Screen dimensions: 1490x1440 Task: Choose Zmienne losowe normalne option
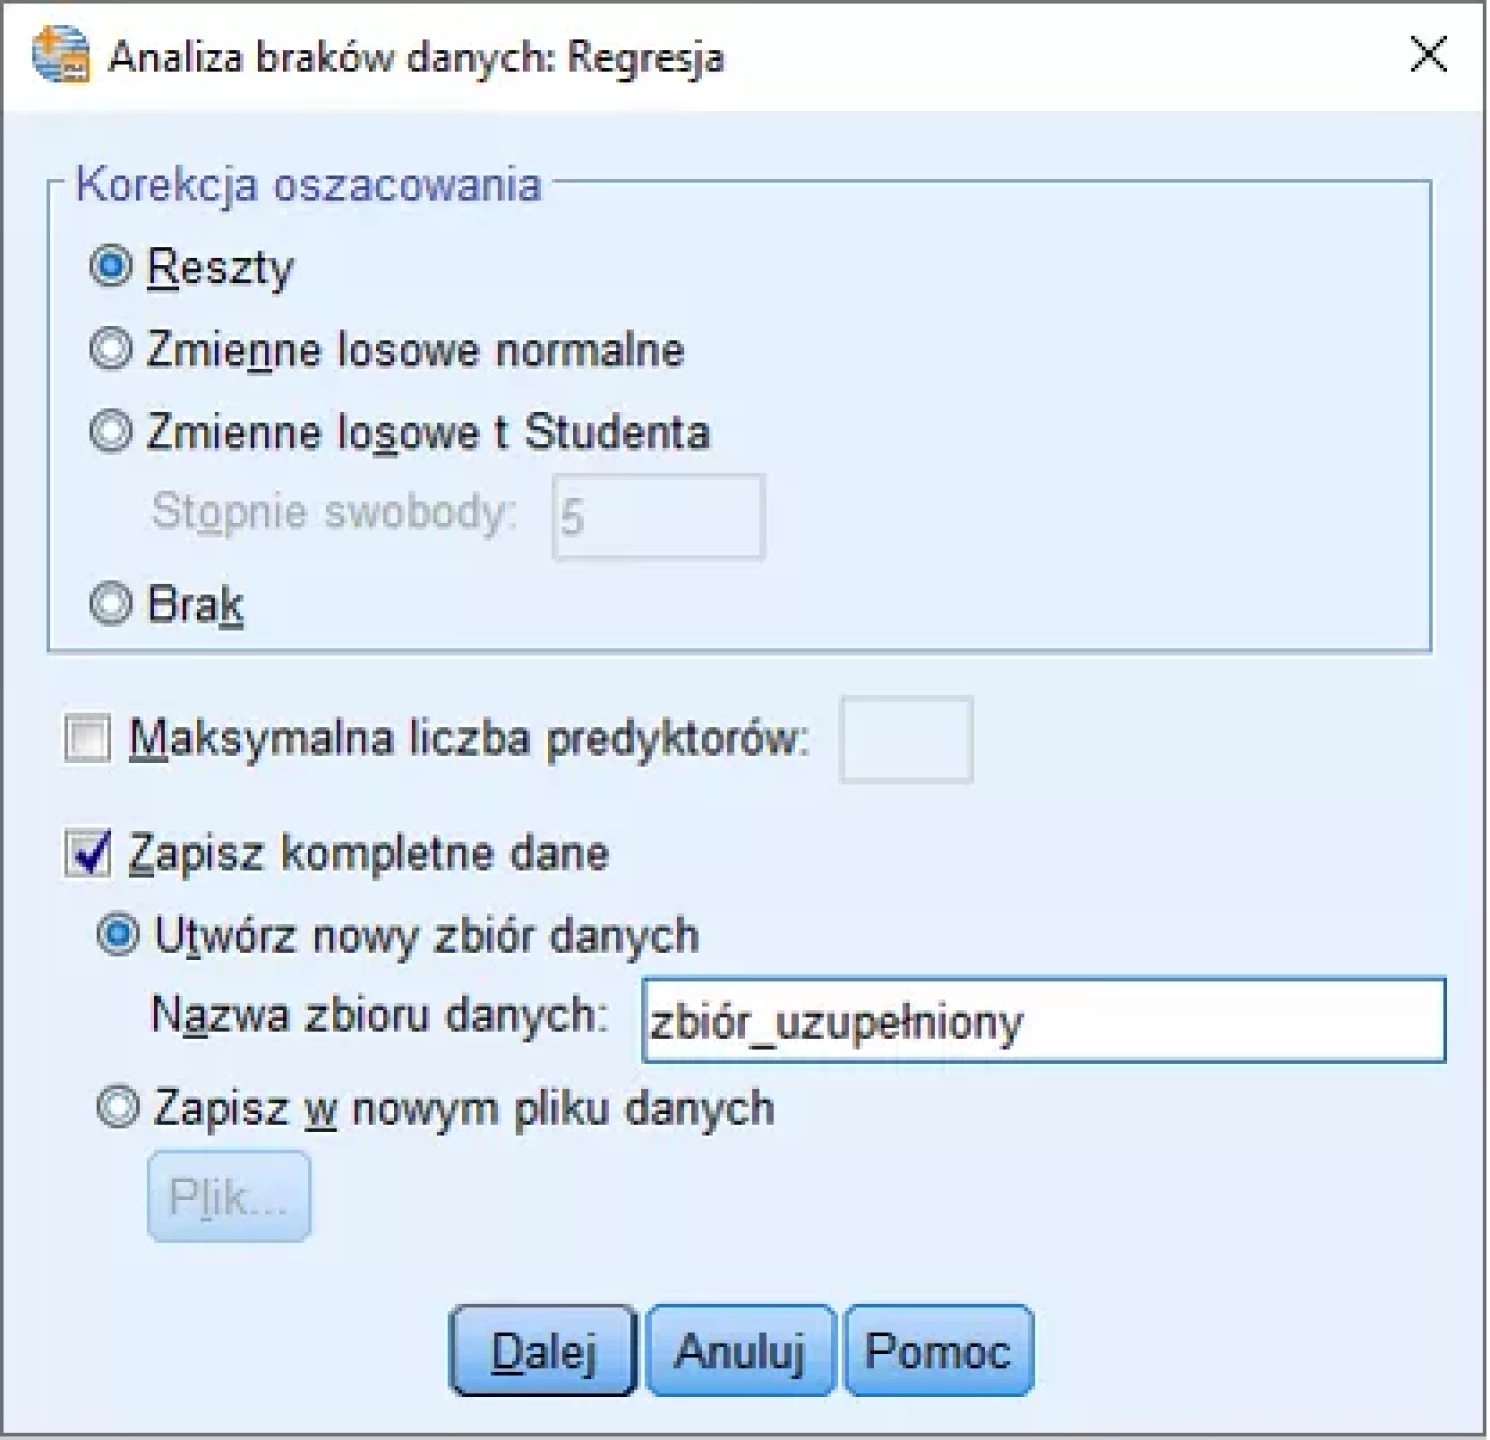tap(110, 350)
